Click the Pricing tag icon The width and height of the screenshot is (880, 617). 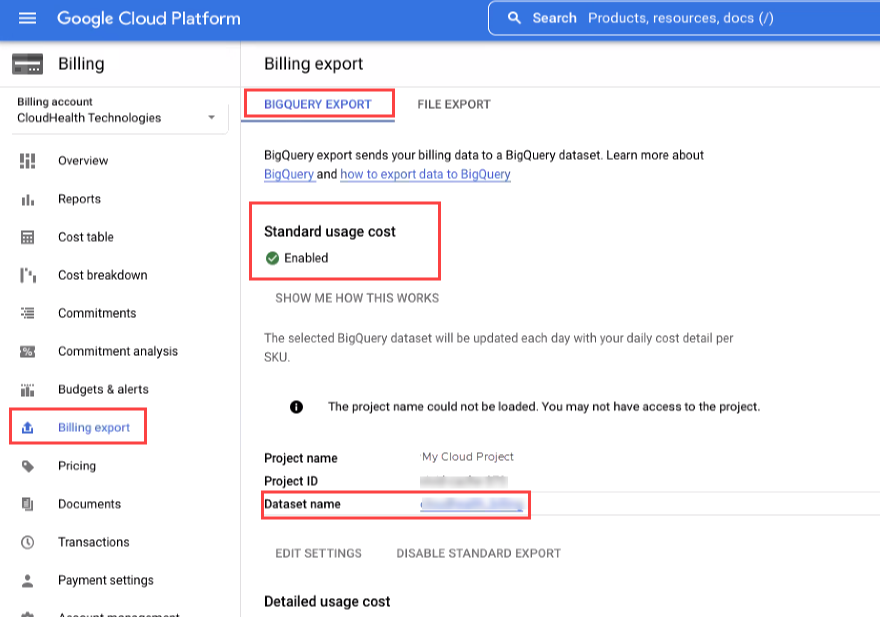28,466
